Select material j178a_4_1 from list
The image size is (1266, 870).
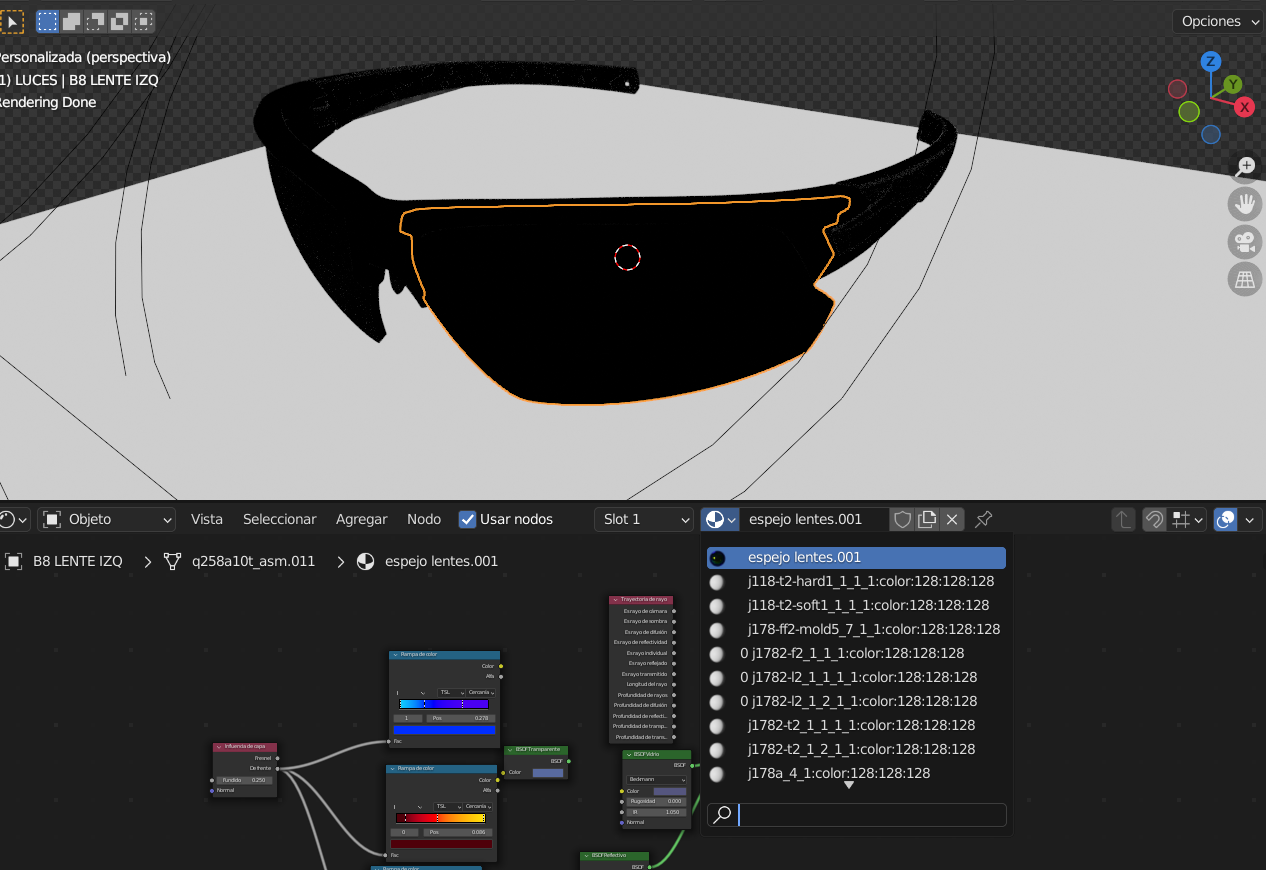[x=856, y=773]
